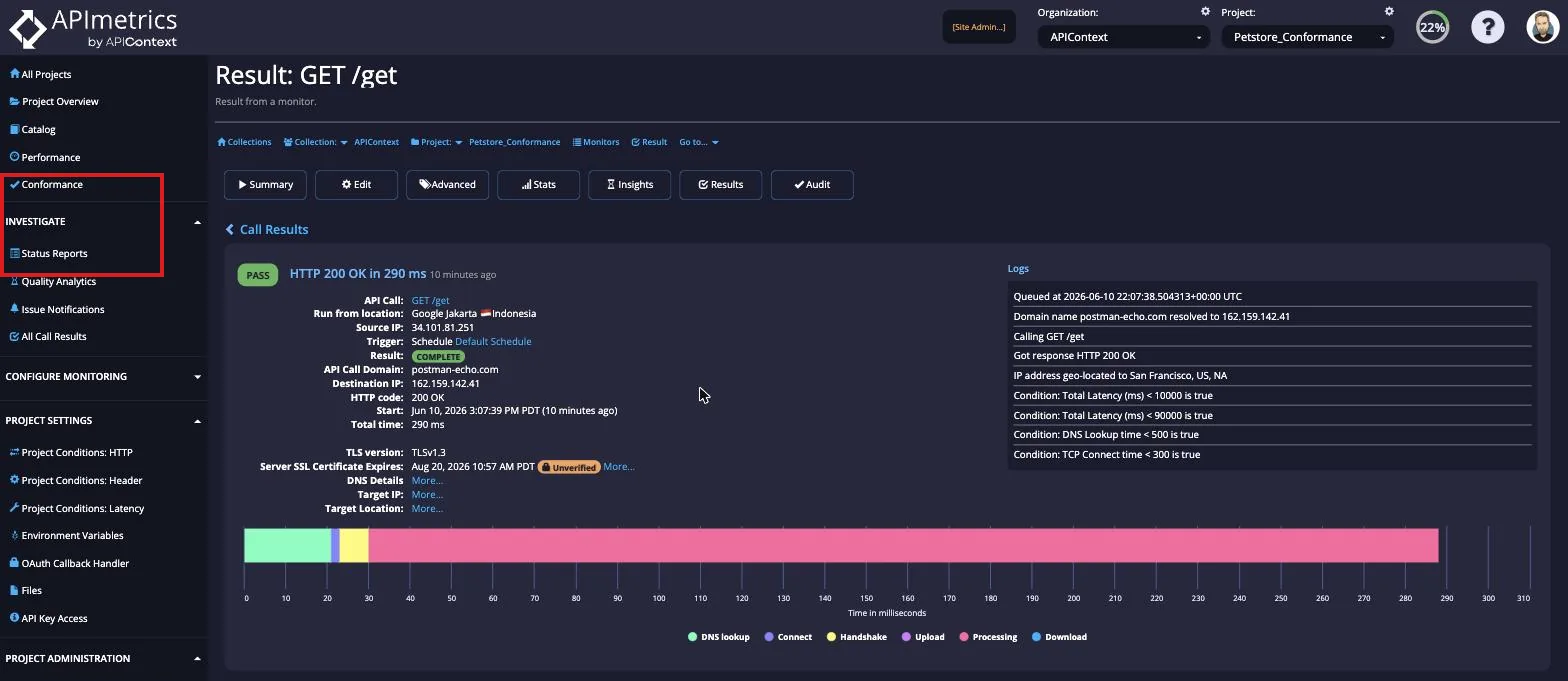Click the Edit button
Screen dimensions: 1568x681
click(356, 185)
